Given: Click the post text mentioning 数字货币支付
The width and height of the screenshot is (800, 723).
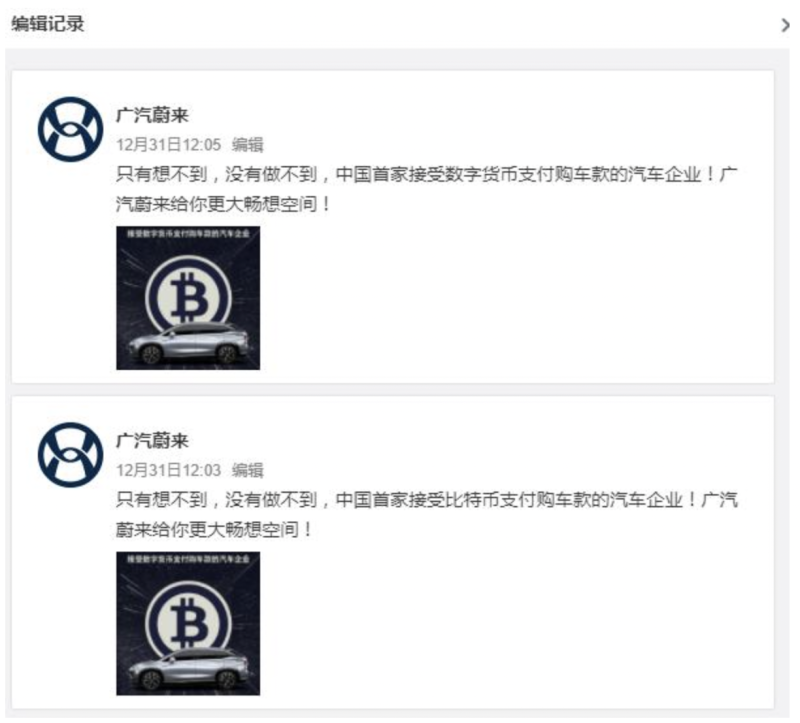Looking at the screenshot, I should [x=427, y=189].
